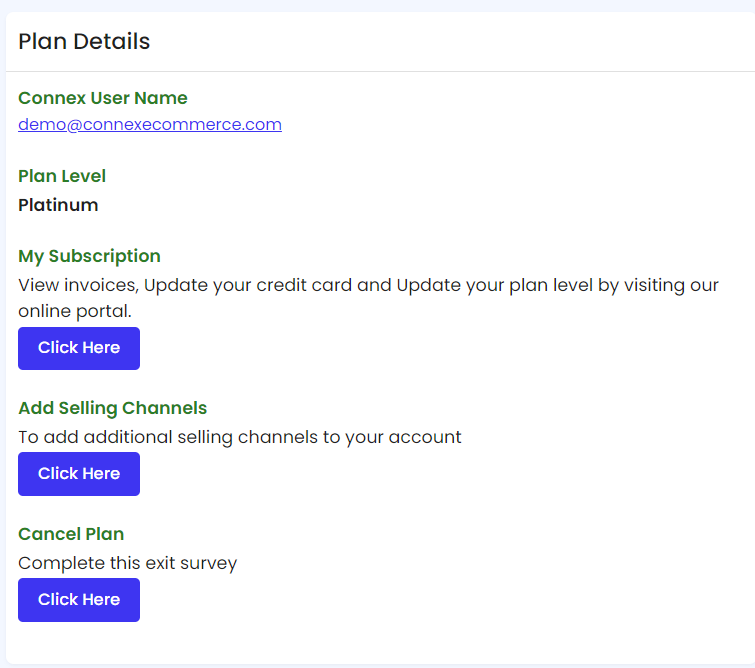Click the Connex User Name label
The height and width of the screenshot is (668, 755).
point(103,98)
